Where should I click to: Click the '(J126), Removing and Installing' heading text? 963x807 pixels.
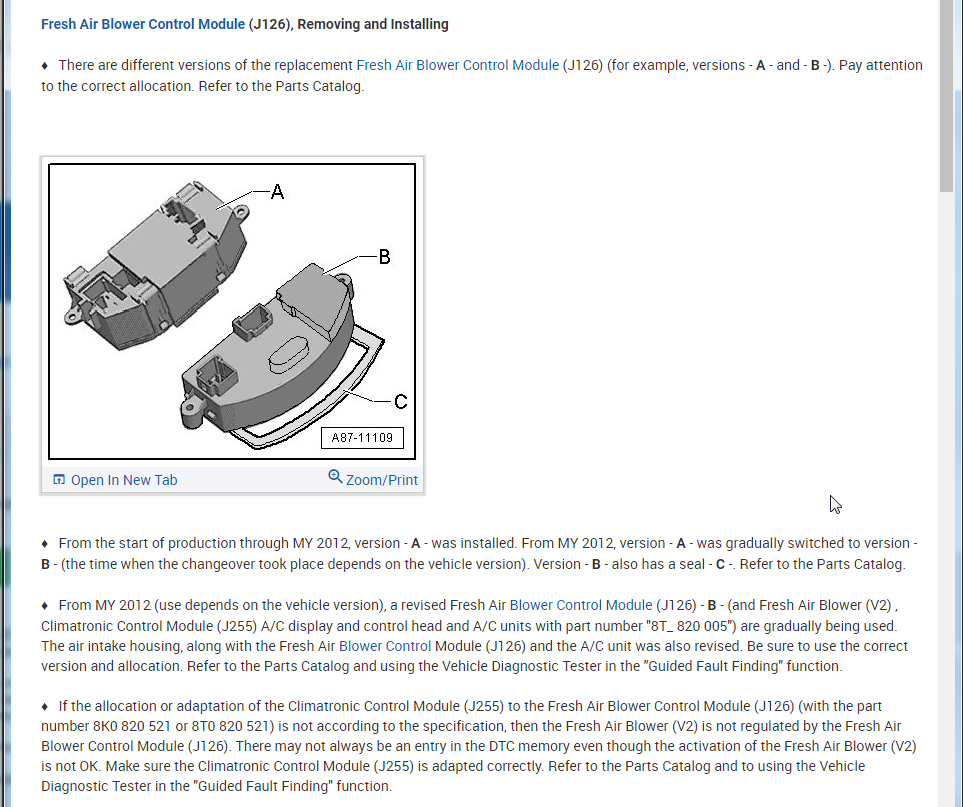click(x=348, y=24)
